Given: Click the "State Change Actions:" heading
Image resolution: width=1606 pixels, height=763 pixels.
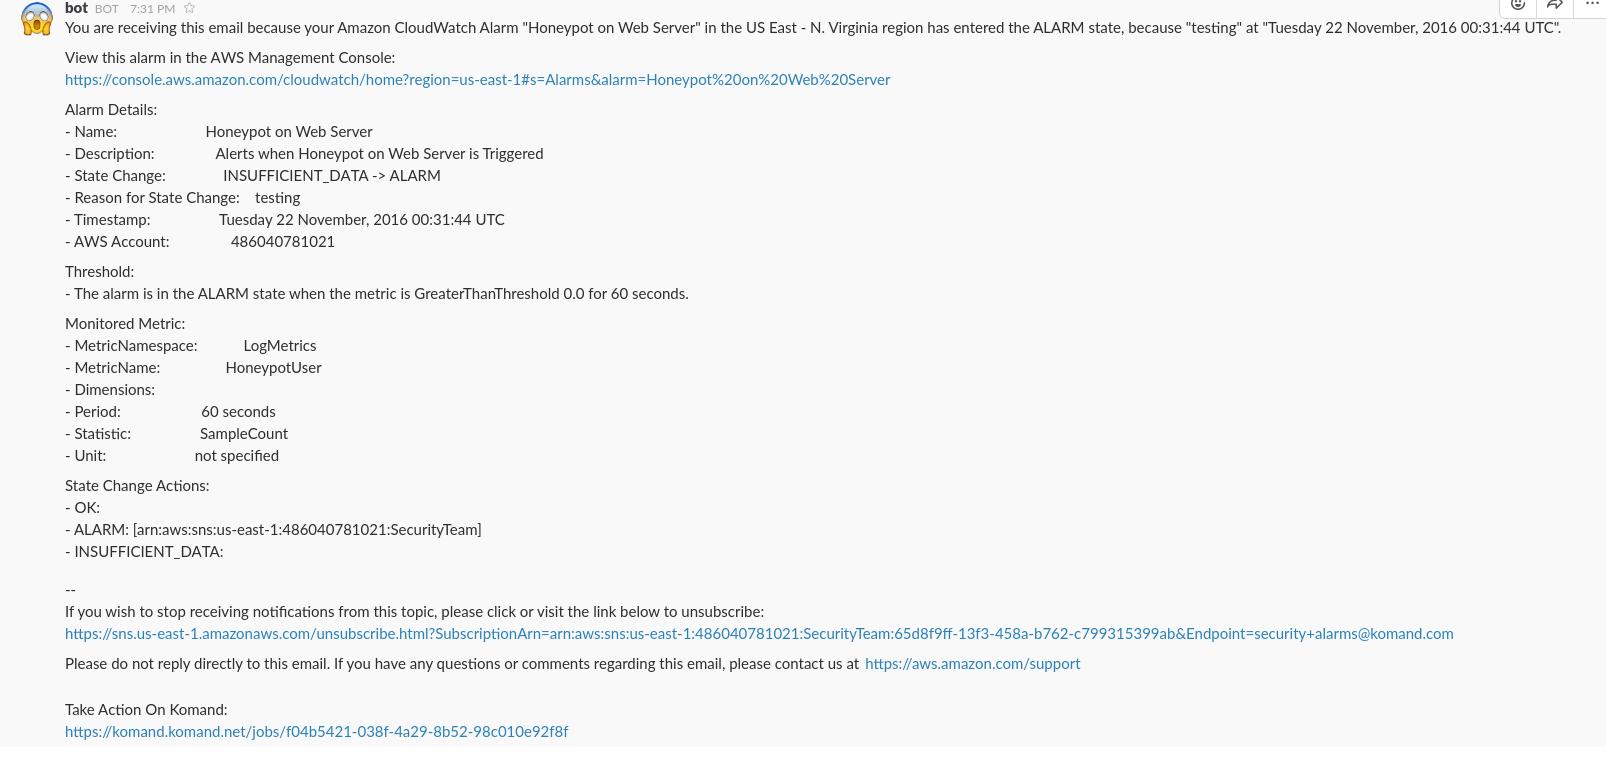Looking at the screenshot, I should point(137,486).
